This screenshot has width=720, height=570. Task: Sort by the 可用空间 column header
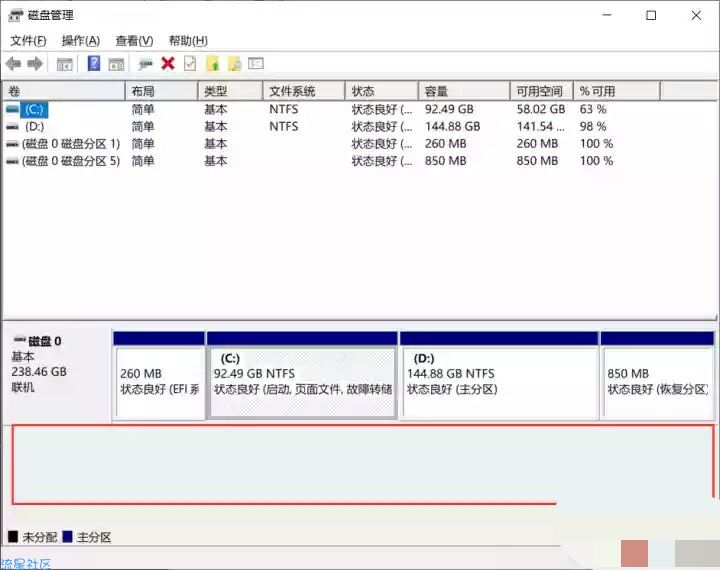(542, 91)
